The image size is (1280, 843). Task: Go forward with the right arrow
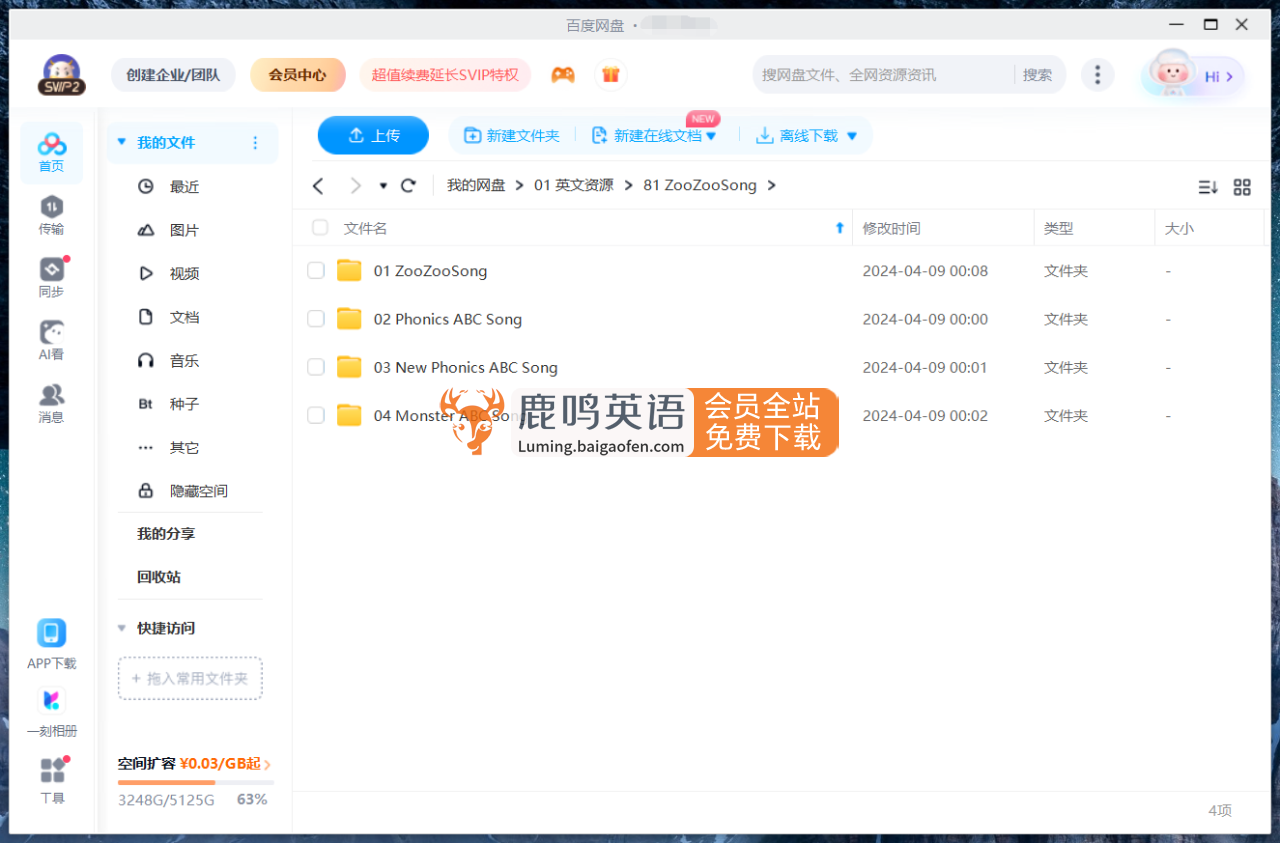[355, 186]
